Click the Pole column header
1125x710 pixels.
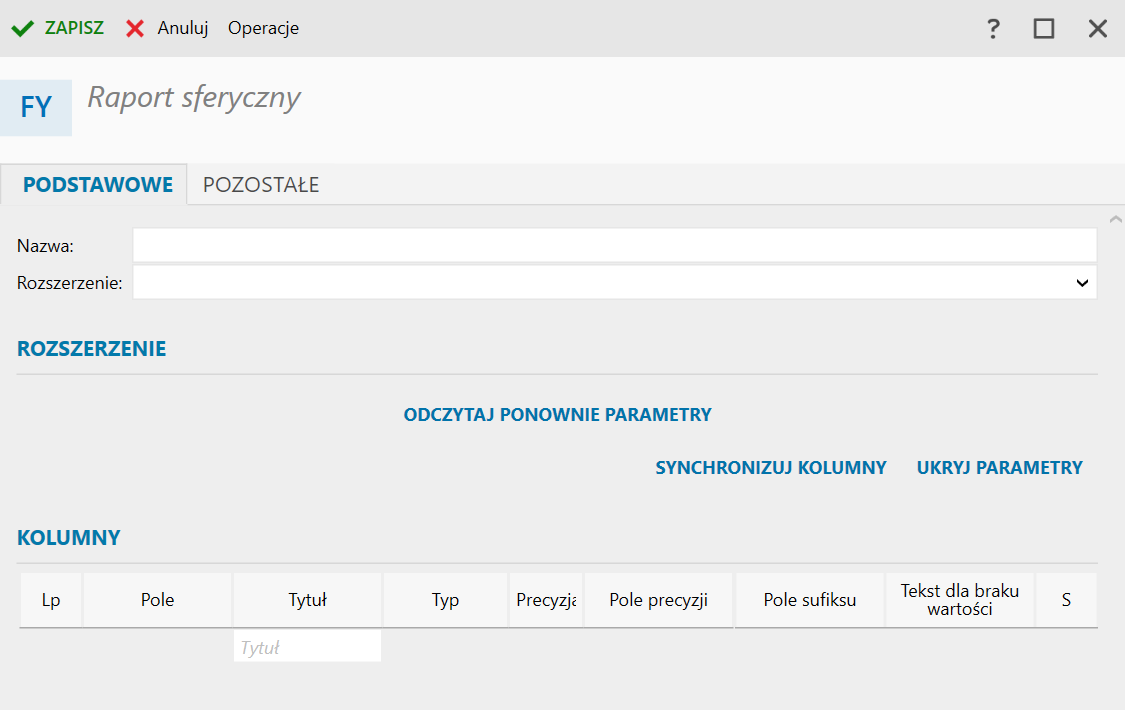[x=157, y=600]
